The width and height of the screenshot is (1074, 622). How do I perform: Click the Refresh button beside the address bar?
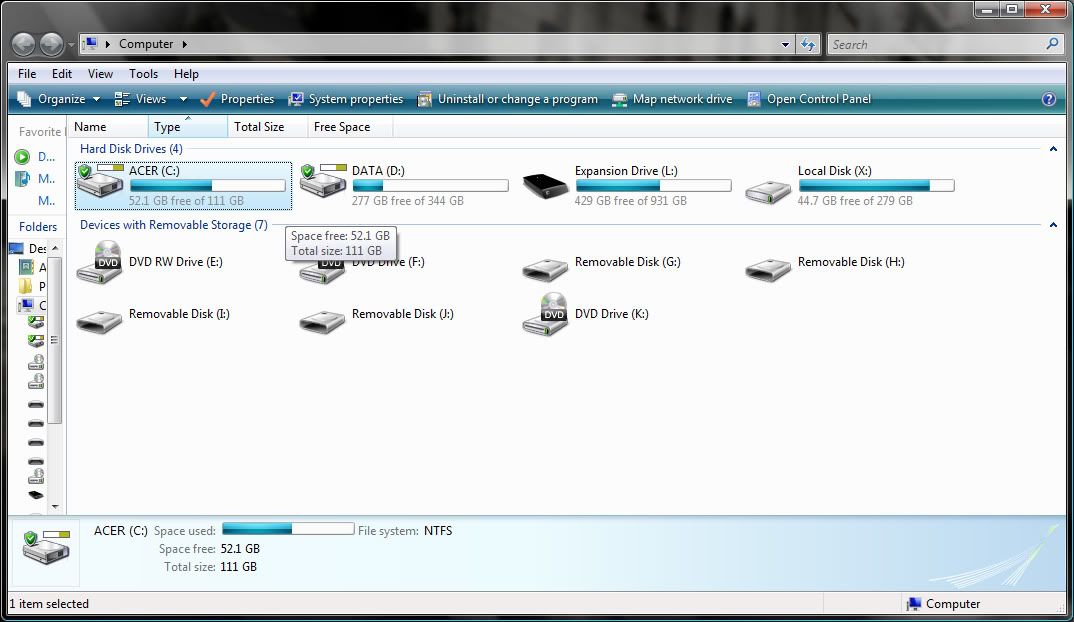pos(808,45)
